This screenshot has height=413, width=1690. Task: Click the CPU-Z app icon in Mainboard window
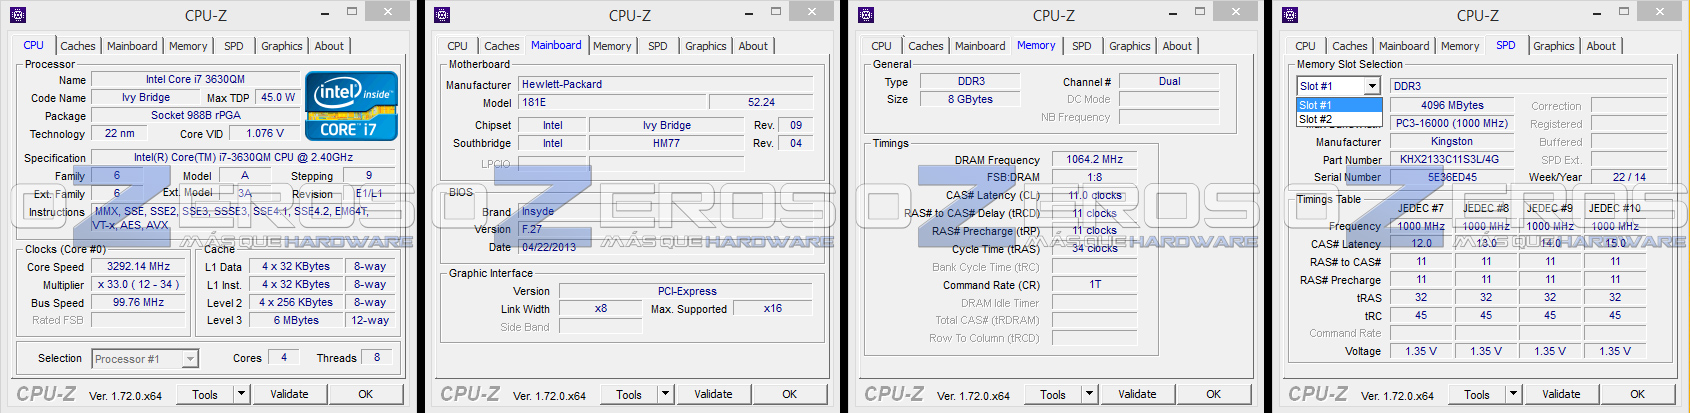442,15
